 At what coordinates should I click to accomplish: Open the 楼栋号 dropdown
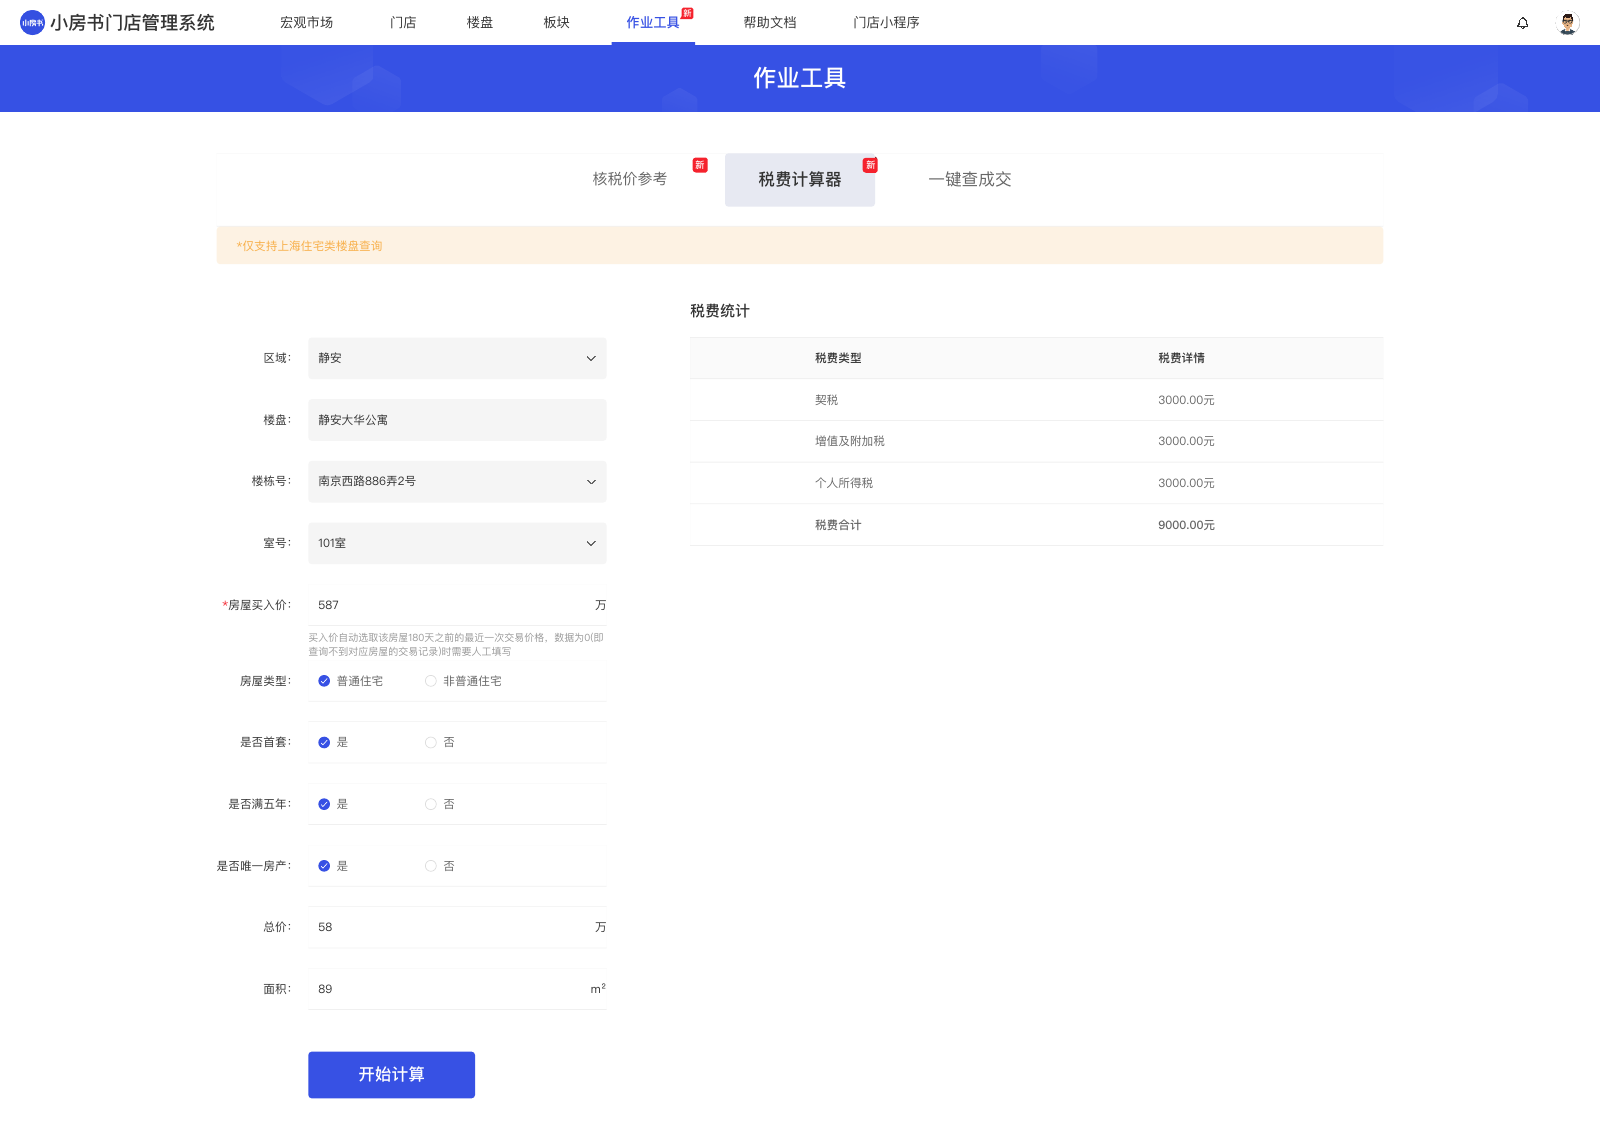(x=457, y=481)
